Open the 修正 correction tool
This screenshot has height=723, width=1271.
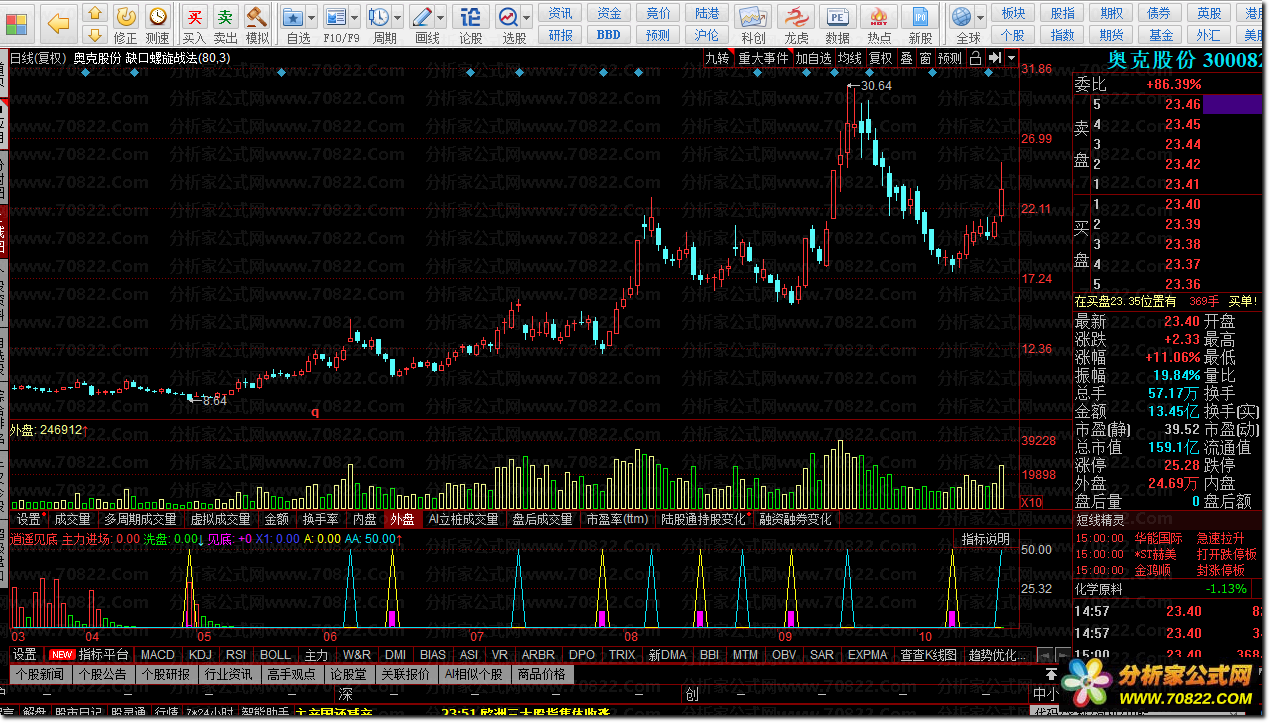(x=126, y=24)
